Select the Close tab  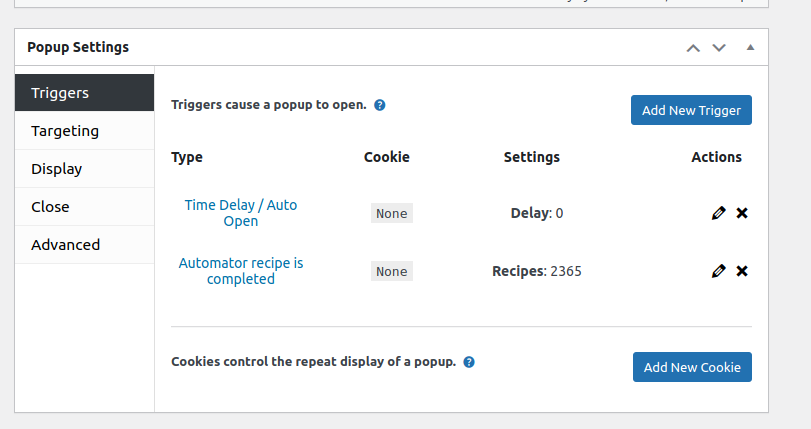point(85,207)
